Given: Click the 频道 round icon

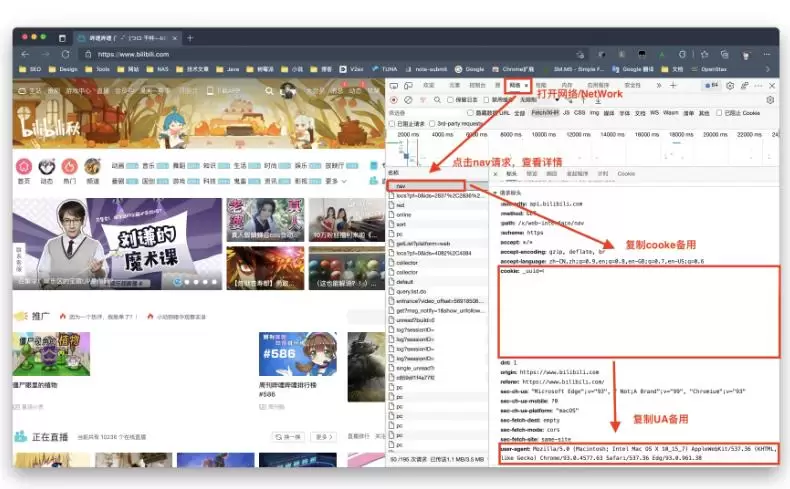Looking at the screenshot, I should pyautogui.click(x=92, y=166).
